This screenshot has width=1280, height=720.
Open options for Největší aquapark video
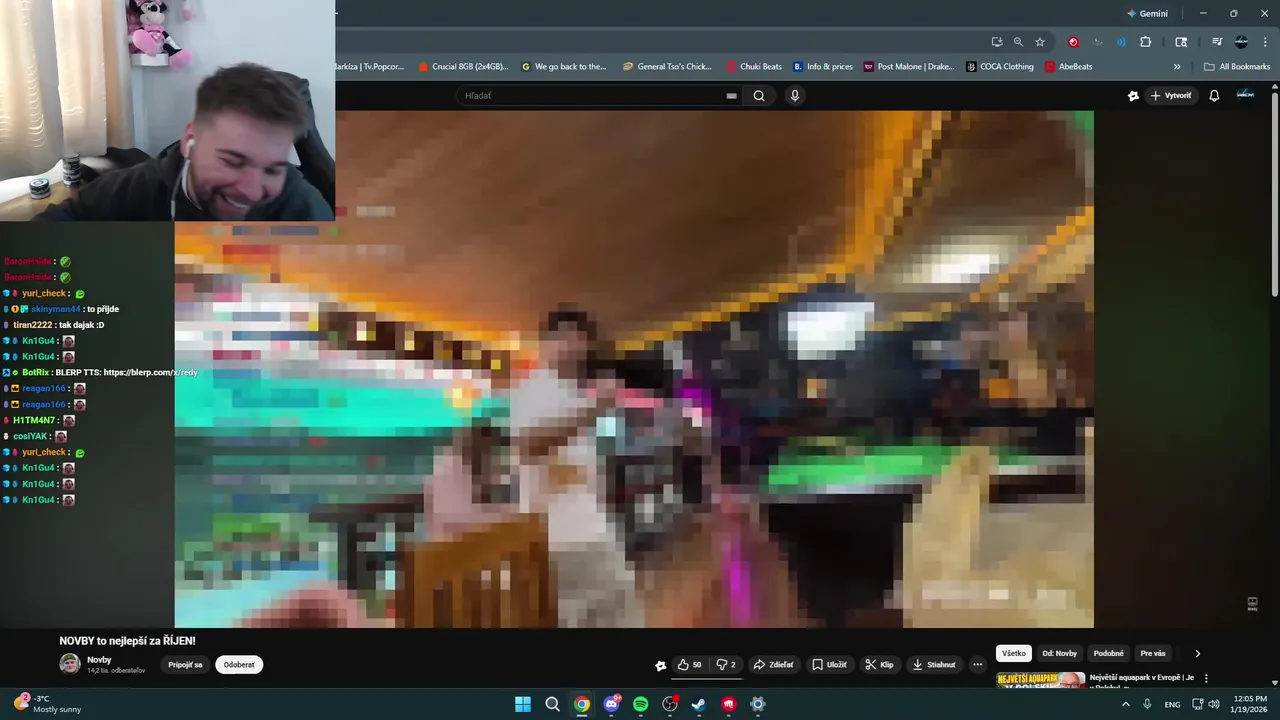click(1206, 678)
